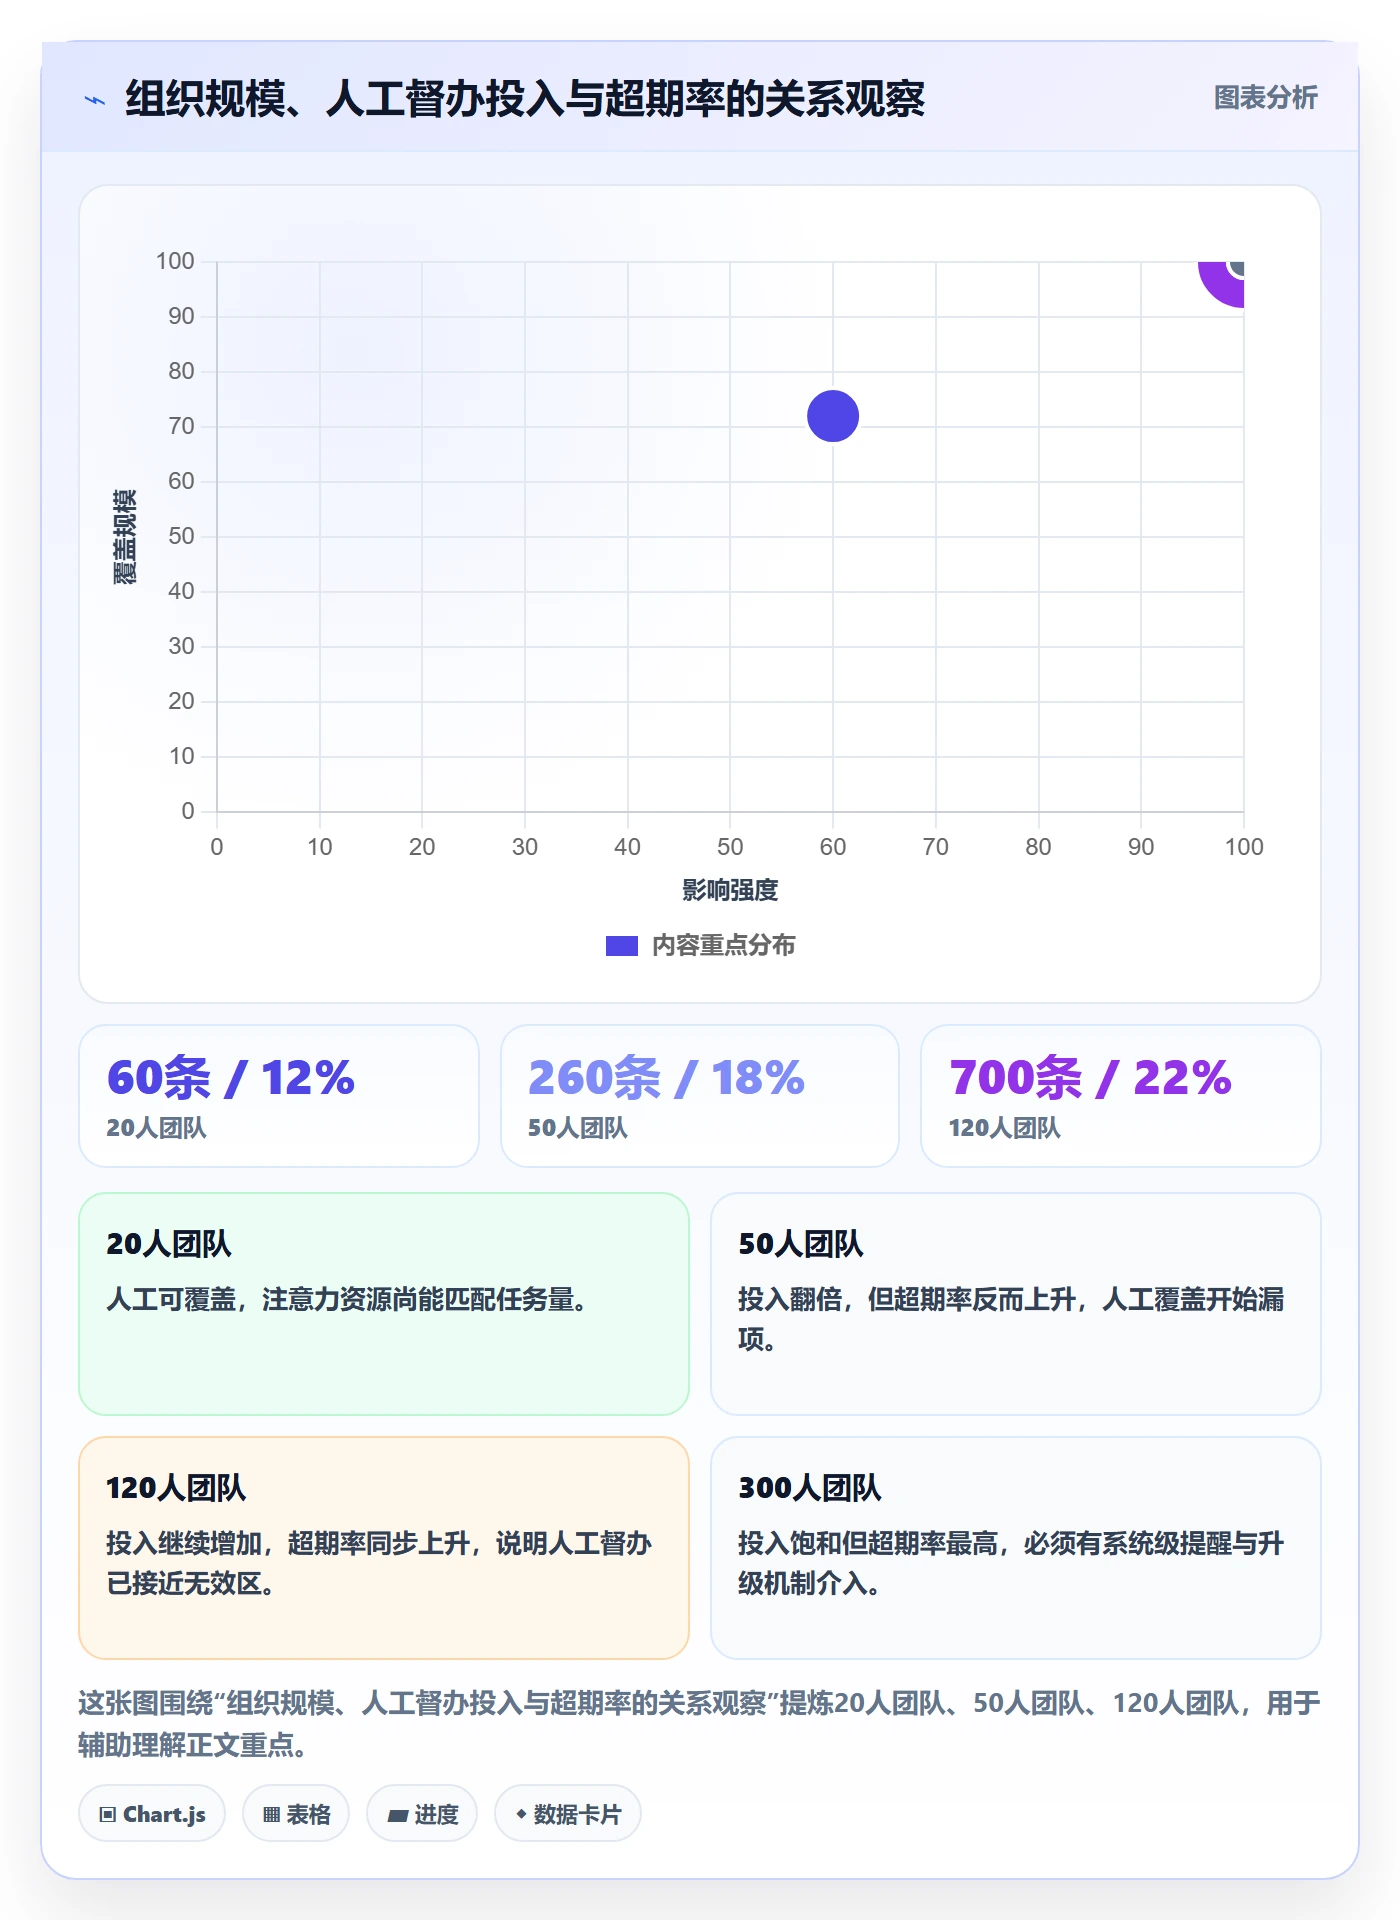Click the 300人团队 card heading
This screenshot has height=1920, width=1400.
click(x=810, y=1488)
